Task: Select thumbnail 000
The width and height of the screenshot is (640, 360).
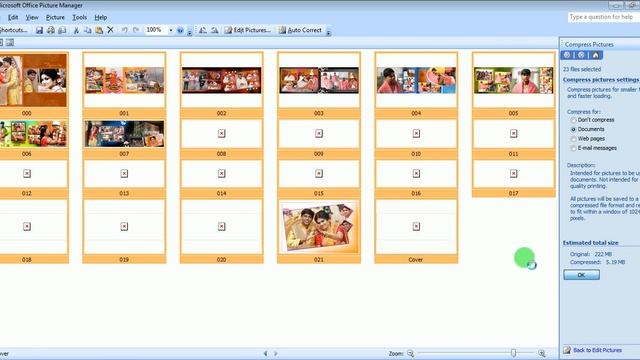Action: 33,85
